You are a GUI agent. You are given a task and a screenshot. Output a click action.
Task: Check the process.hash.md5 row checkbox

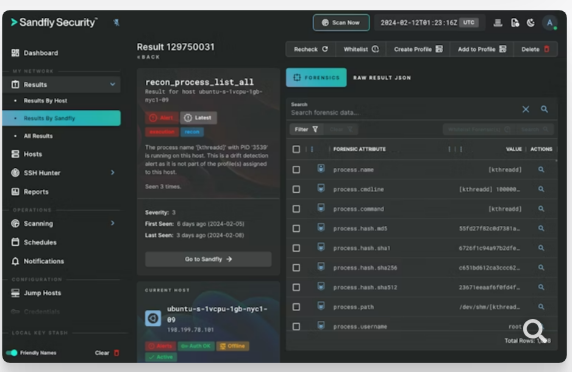tap(296, 229)
